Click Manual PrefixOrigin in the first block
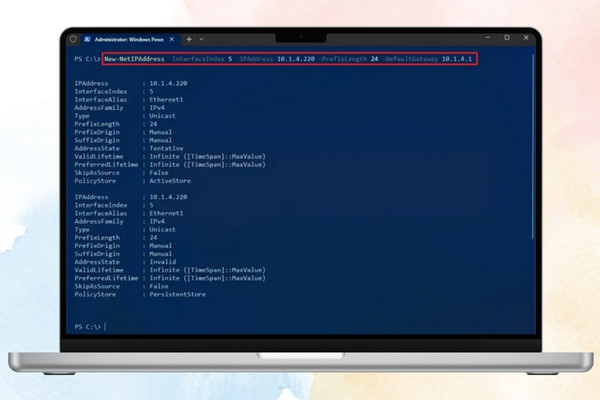This screenshot has height=400, width=600. pos(161,132)
